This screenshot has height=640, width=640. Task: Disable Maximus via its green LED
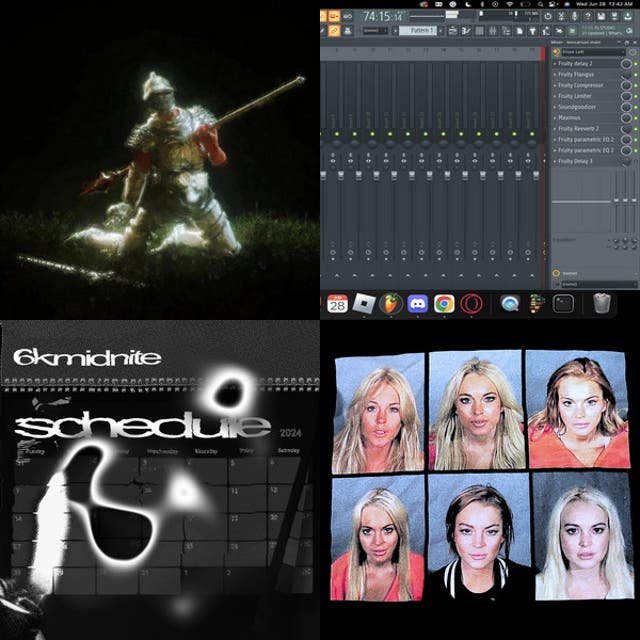click(x=636, y=118)
